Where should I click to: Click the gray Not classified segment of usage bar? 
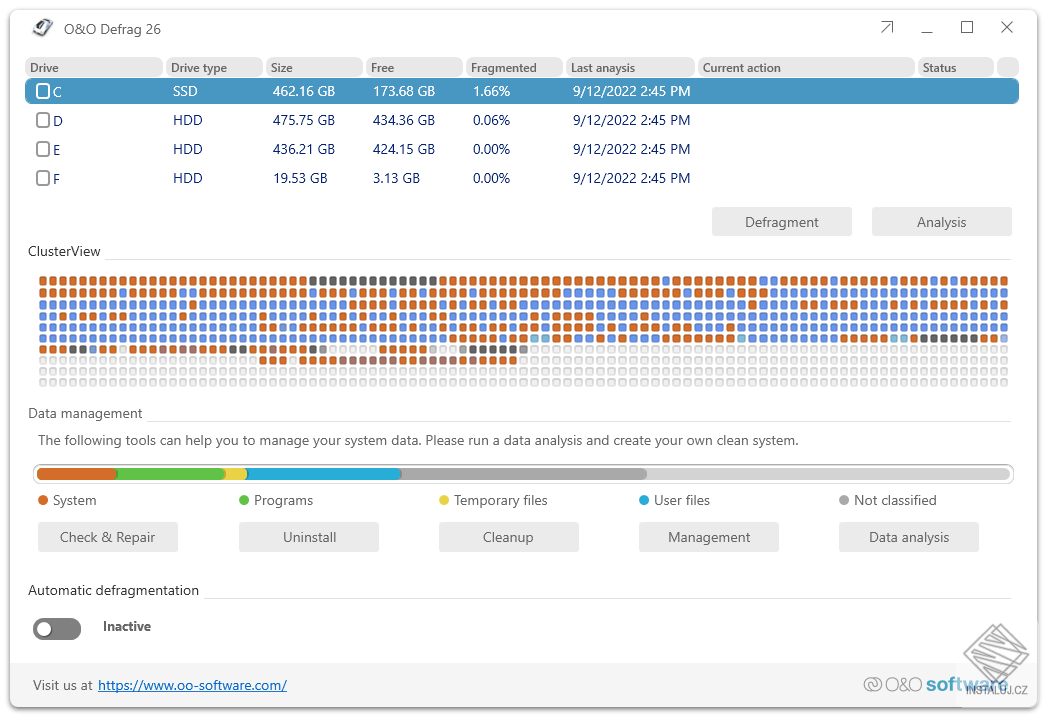pyautogui.click(x=524, y=474)
